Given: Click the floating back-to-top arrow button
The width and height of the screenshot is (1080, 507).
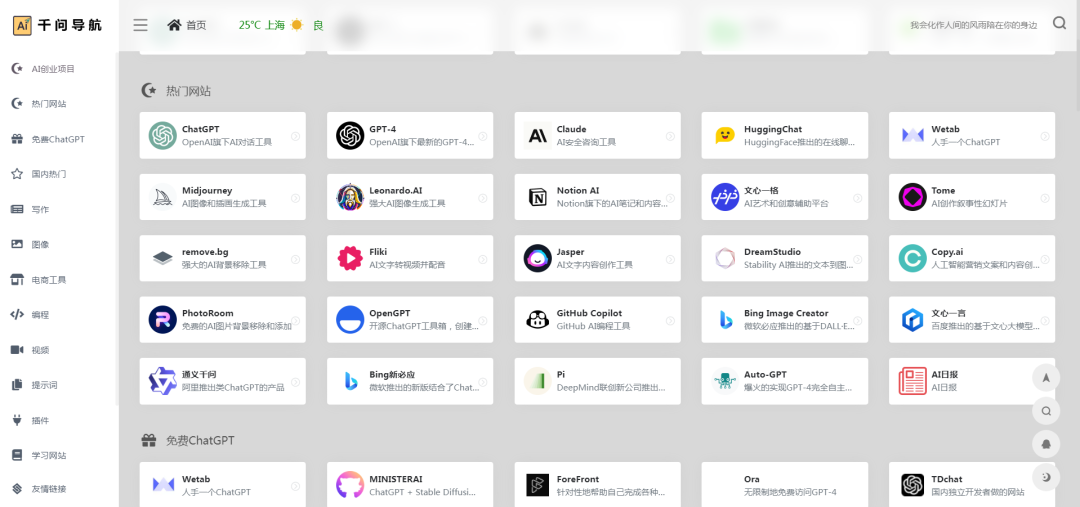Looking at the screenshot, I should (1046, 377).
